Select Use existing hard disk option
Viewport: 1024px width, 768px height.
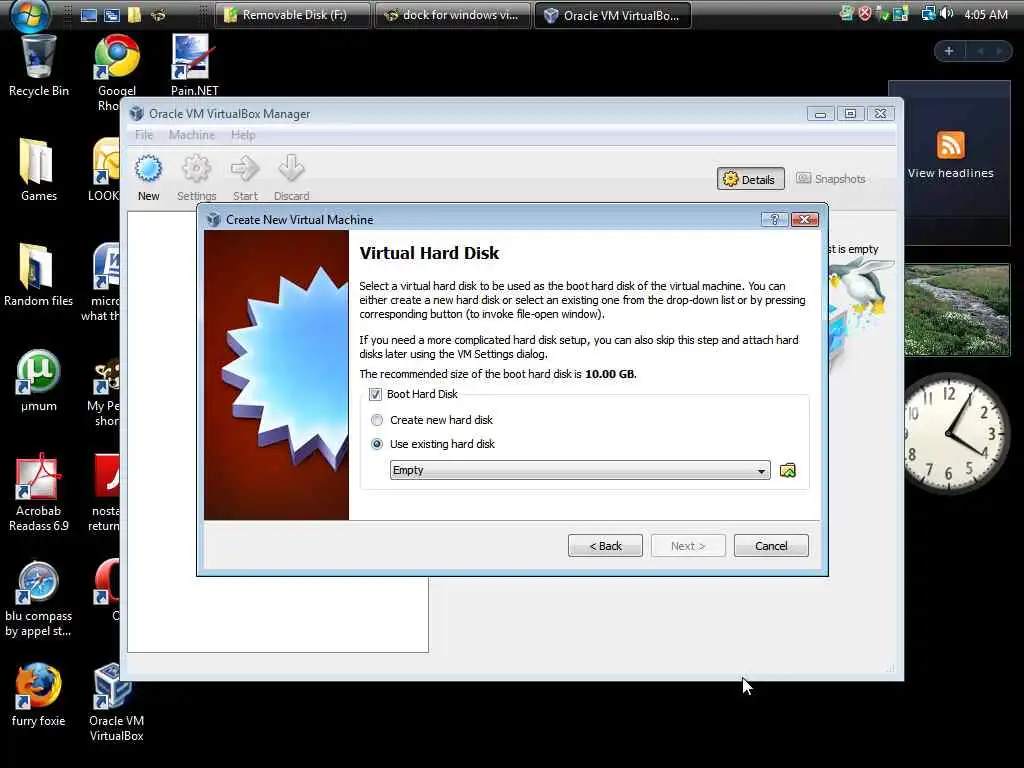tap(377, 444)
